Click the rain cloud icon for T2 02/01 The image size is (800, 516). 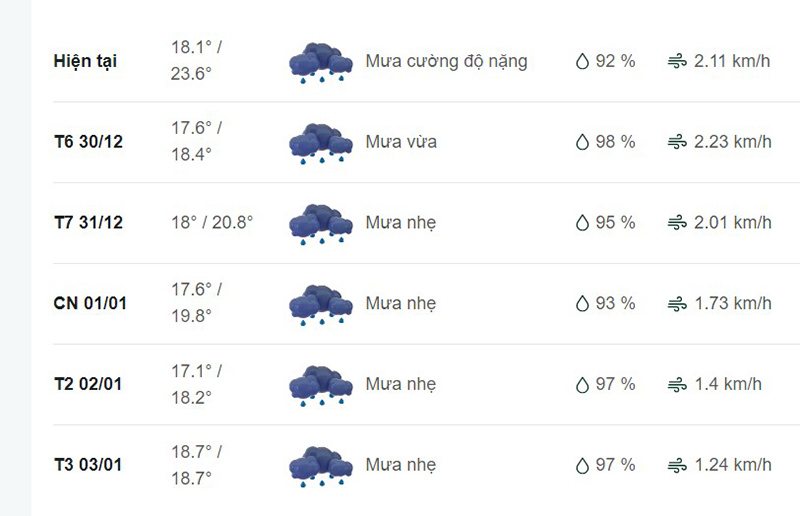(x=320, y=385)
